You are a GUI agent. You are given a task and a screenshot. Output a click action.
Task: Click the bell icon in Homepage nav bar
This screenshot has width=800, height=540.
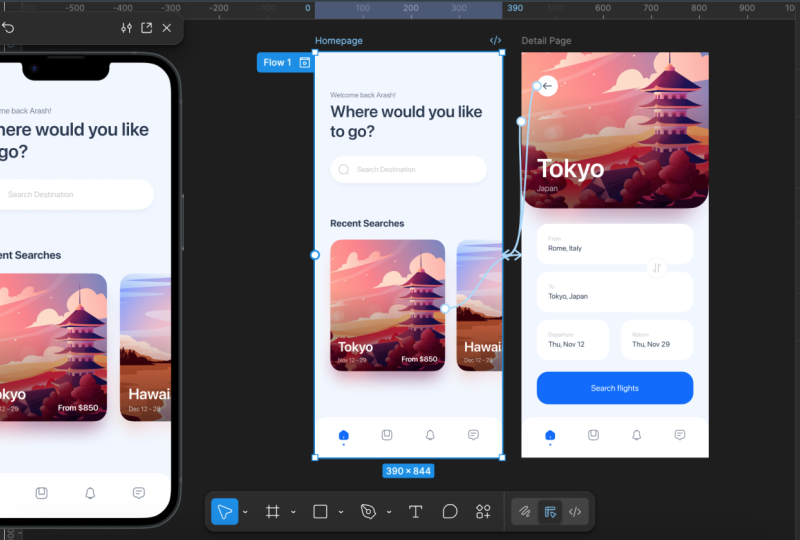point(430,435)
